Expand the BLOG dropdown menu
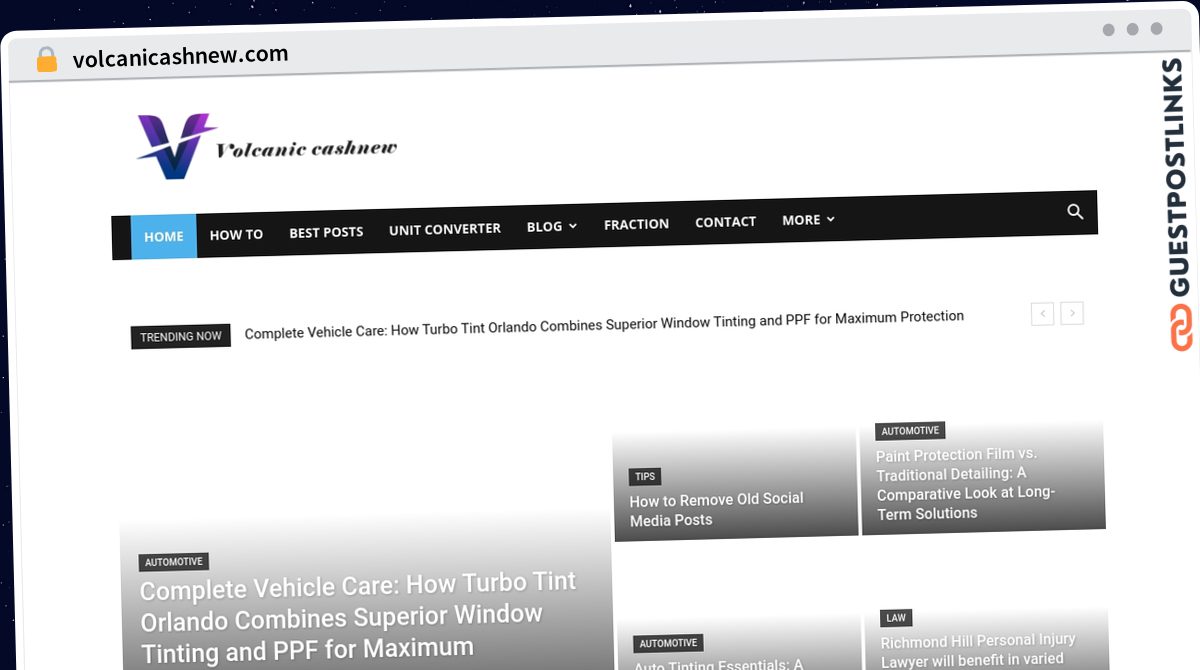The height and width of the screenshot is (670, 1200). [552, 226]
